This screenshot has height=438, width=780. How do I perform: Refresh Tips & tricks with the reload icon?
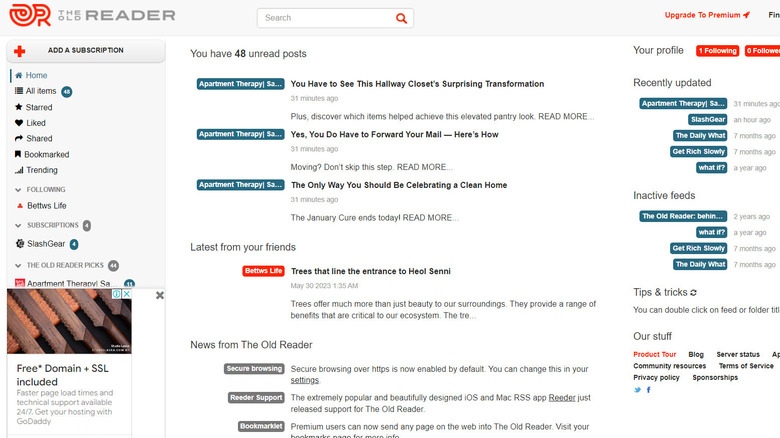tap(693, 293)
